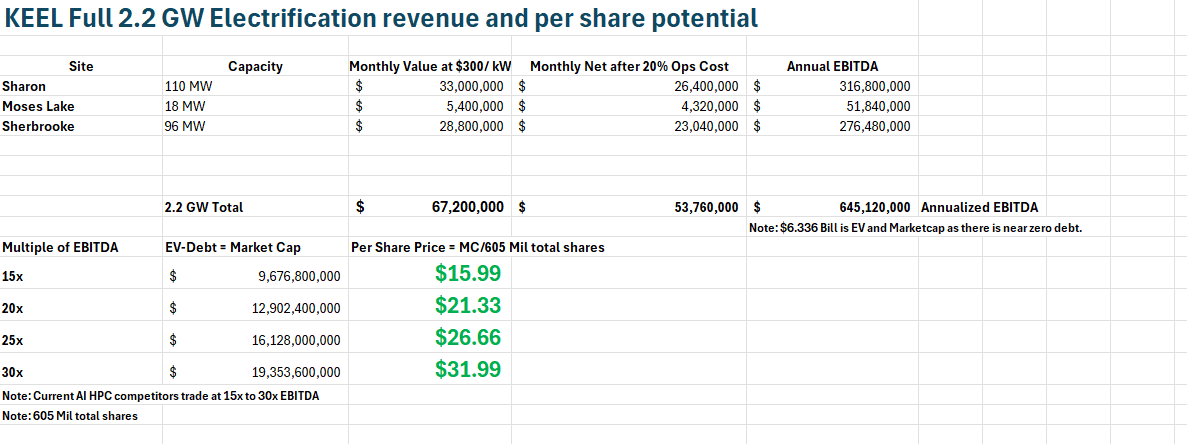
Task: Click the Site column header
Action: pos(81,67)
